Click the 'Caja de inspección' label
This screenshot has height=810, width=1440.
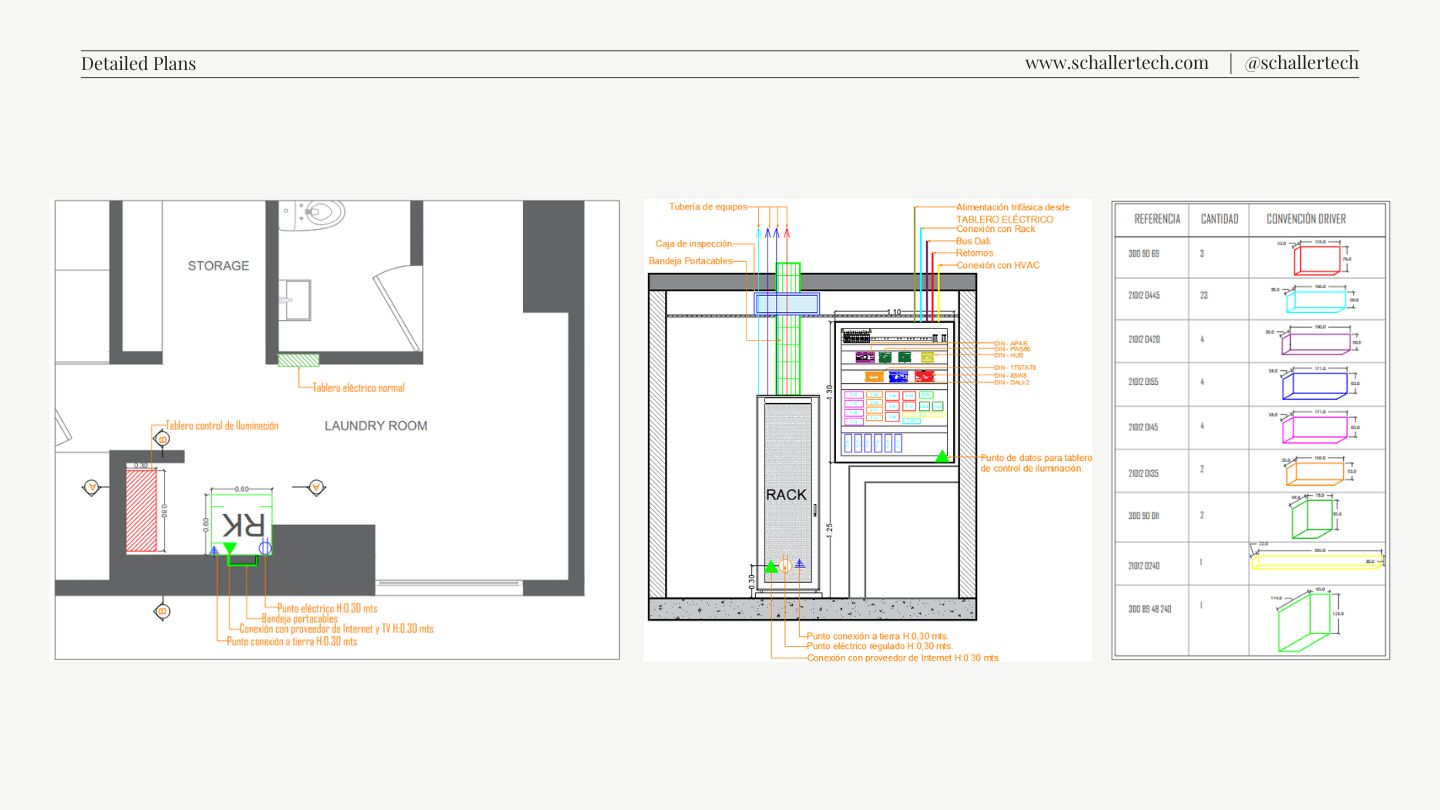tap(693, 243)
